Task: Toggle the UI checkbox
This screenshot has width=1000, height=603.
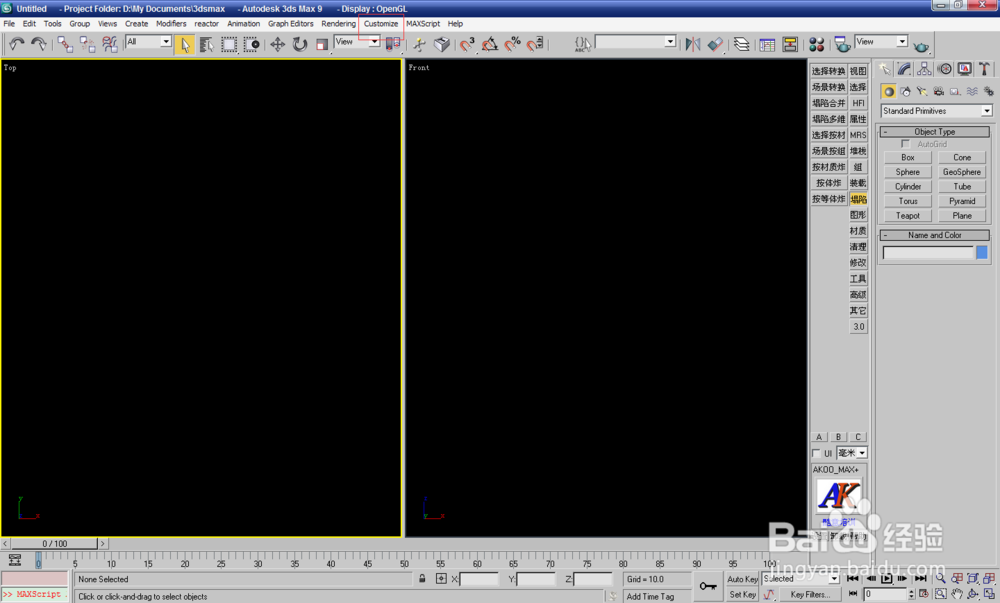Action: coord(816,453)
